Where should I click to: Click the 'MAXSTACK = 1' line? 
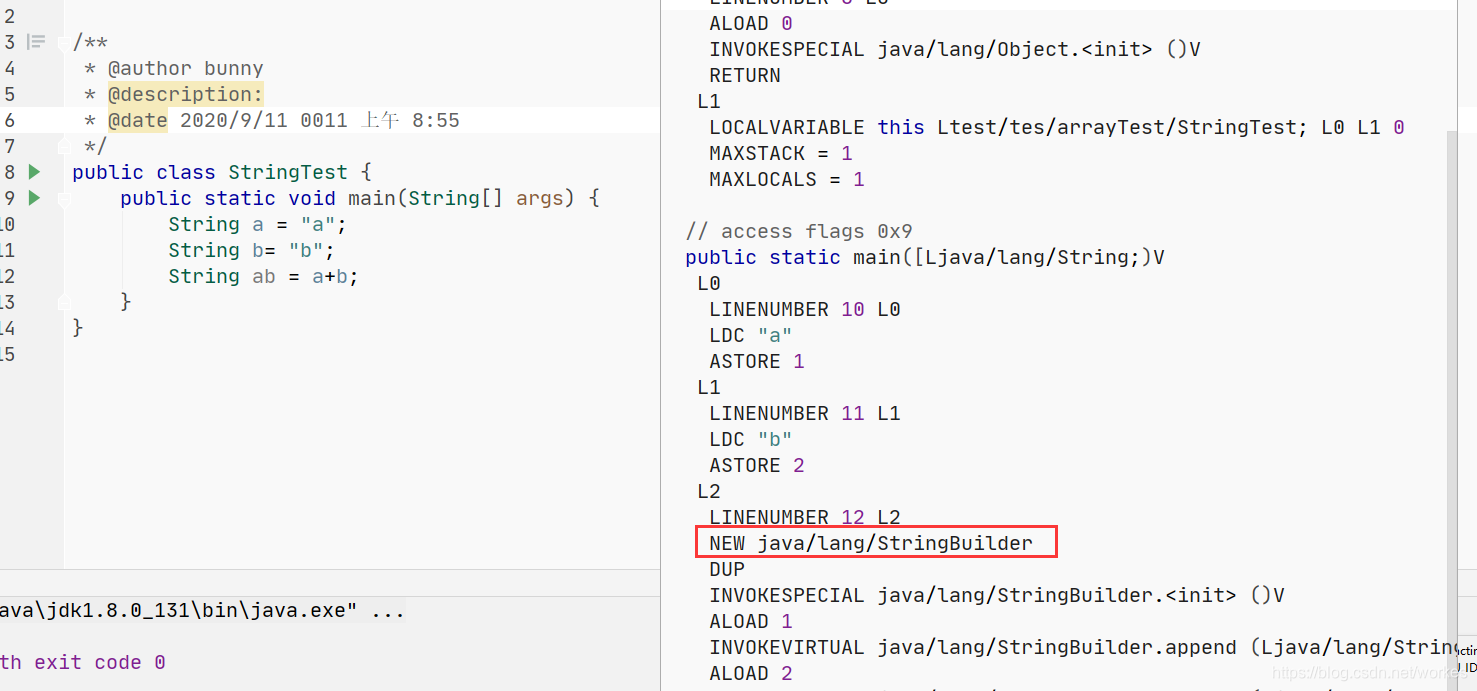(781, 153)
